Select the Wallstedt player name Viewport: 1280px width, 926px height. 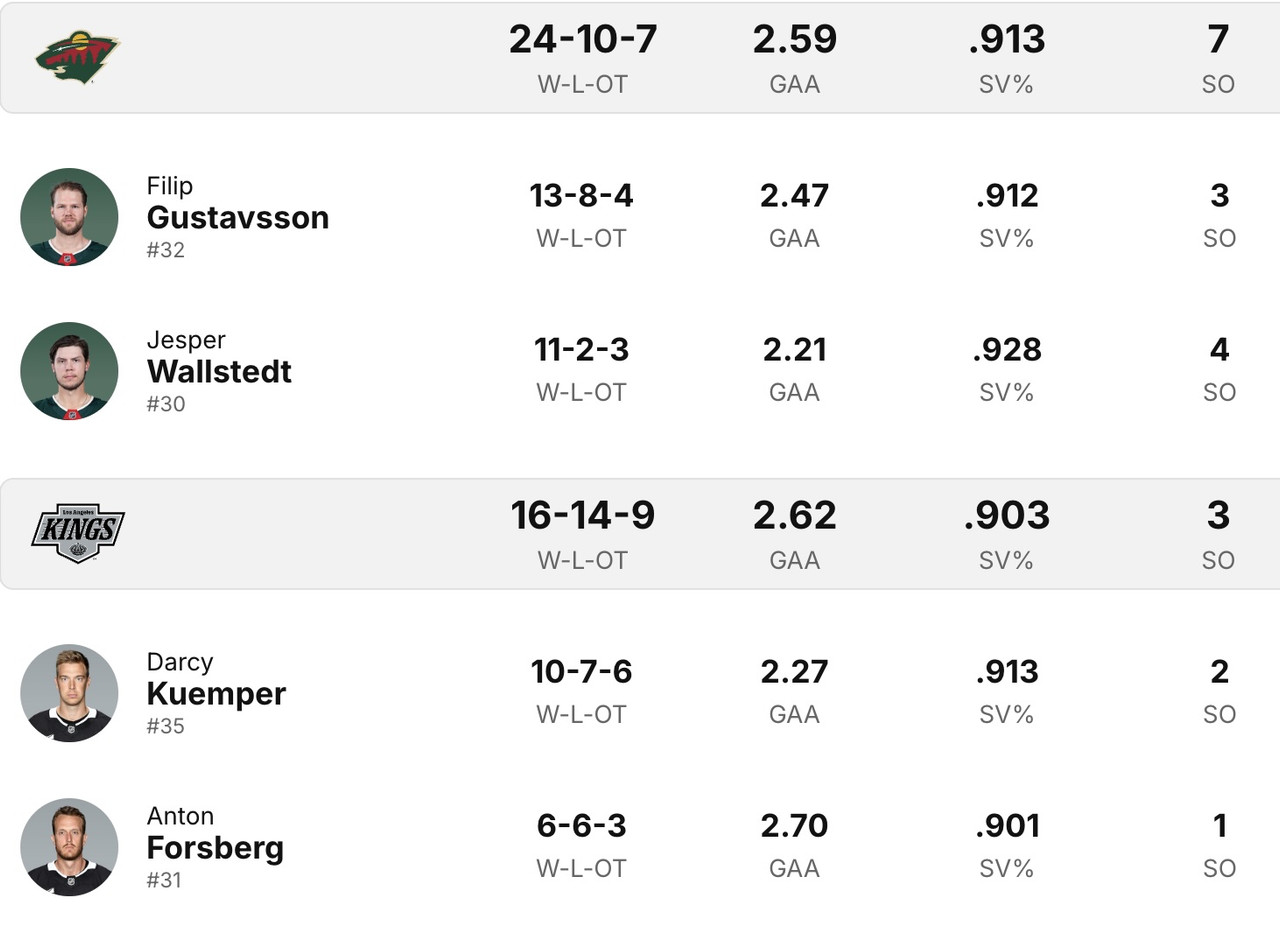point(219,371)
